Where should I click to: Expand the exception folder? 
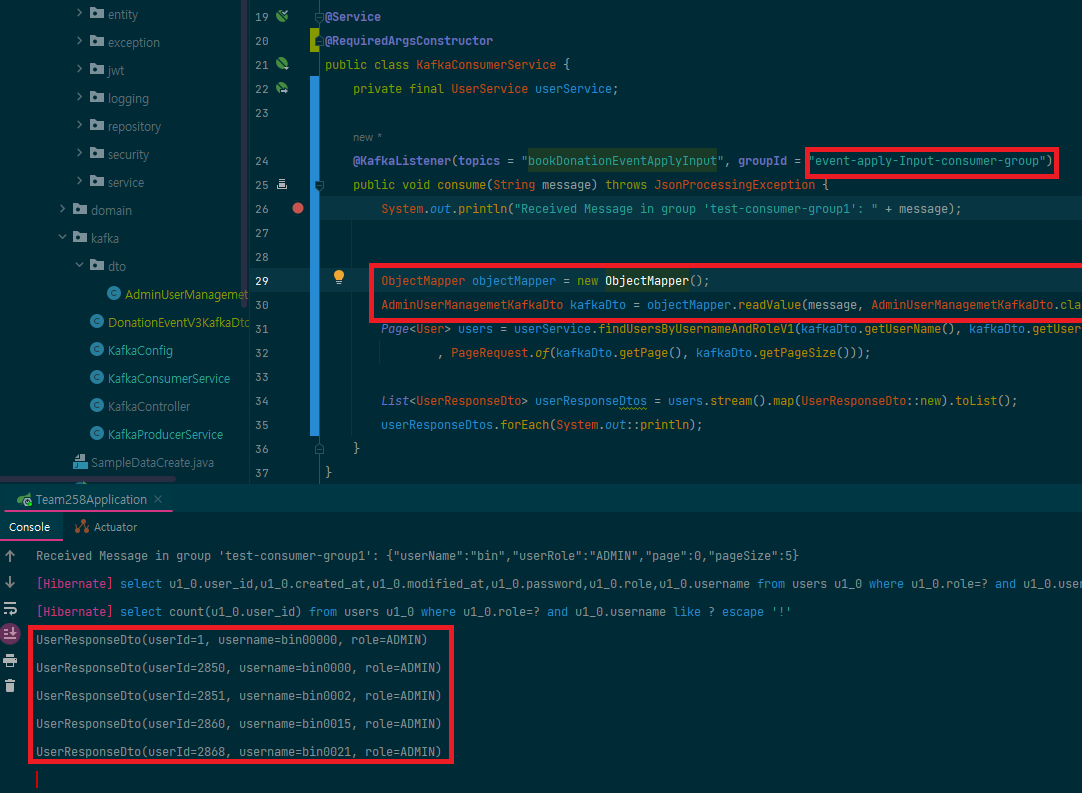point(79,41)
